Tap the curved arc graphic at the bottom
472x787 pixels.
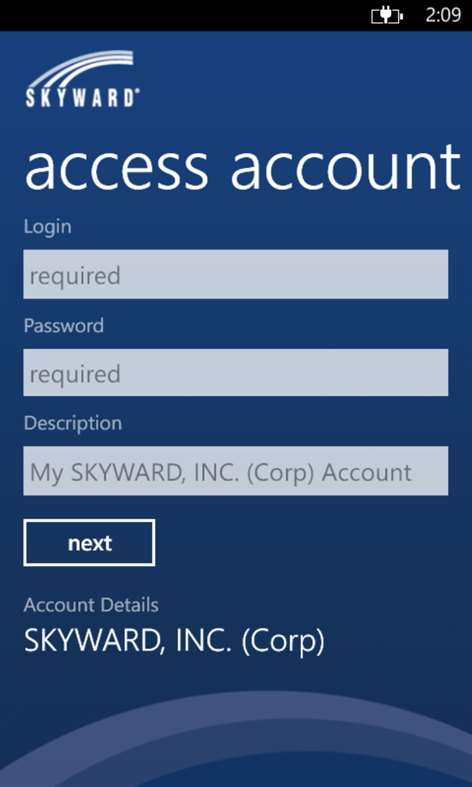point(236,738)
